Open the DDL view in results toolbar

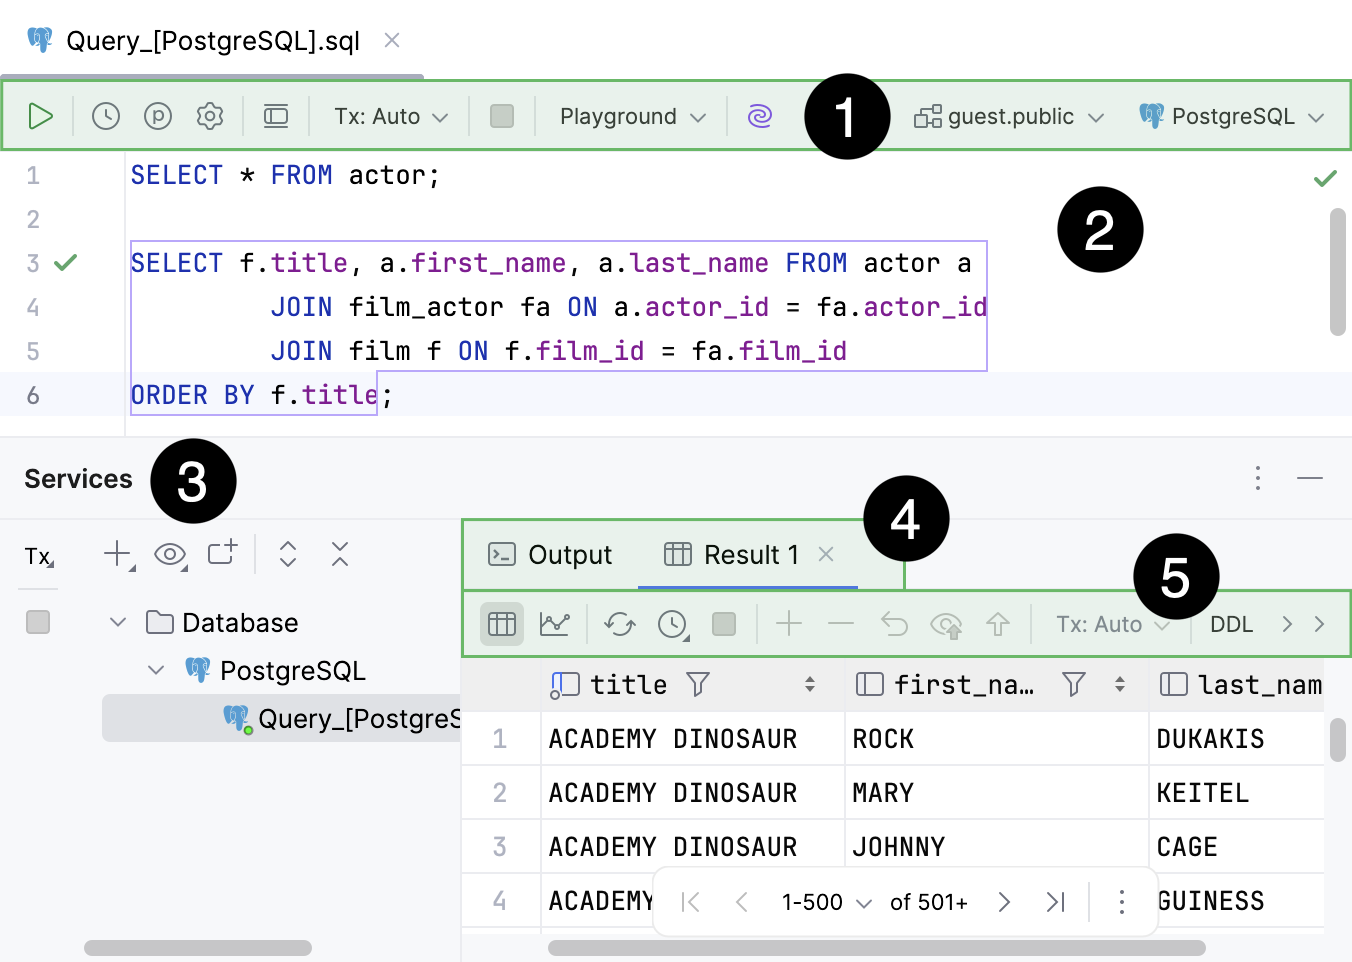pos(1232,623)
